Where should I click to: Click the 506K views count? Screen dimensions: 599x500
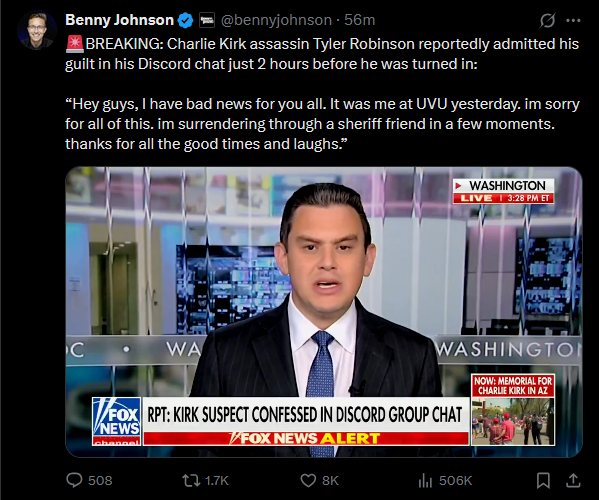pos(455,481)
